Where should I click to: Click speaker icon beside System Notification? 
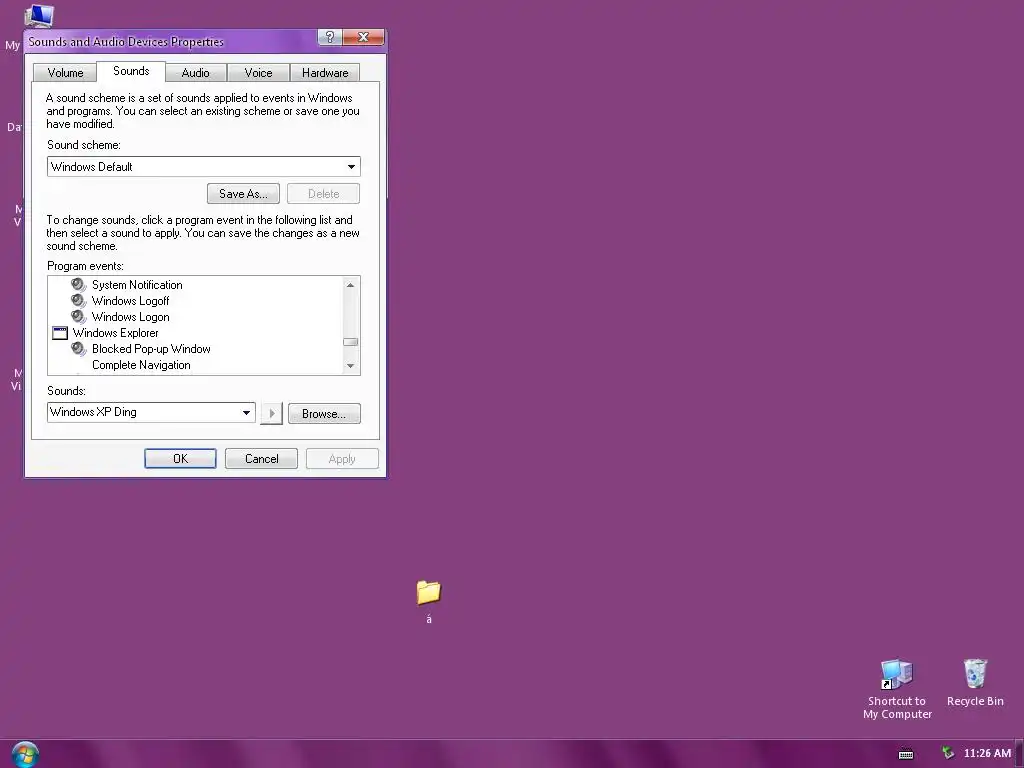[78, 285]
